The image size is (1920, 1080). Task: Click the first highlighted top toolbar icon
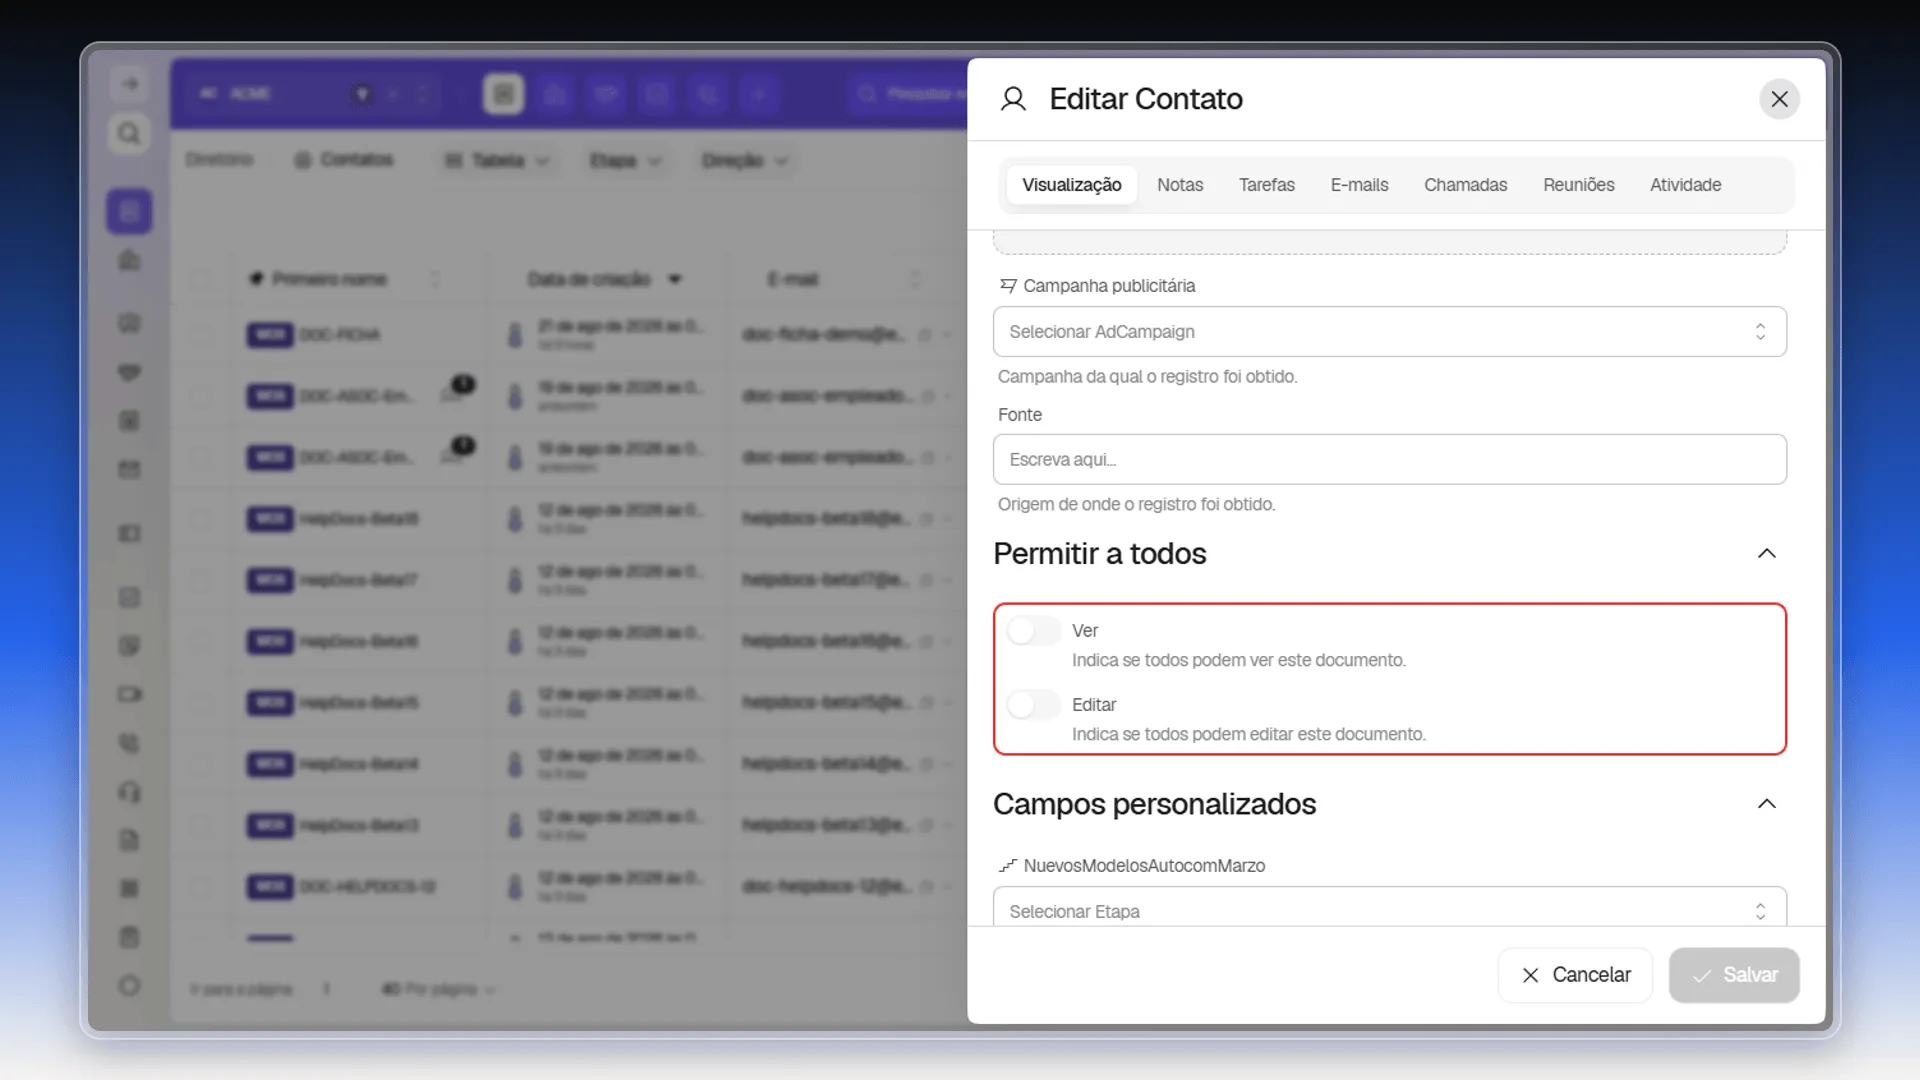pyautogui.click(x=504, y=94)
